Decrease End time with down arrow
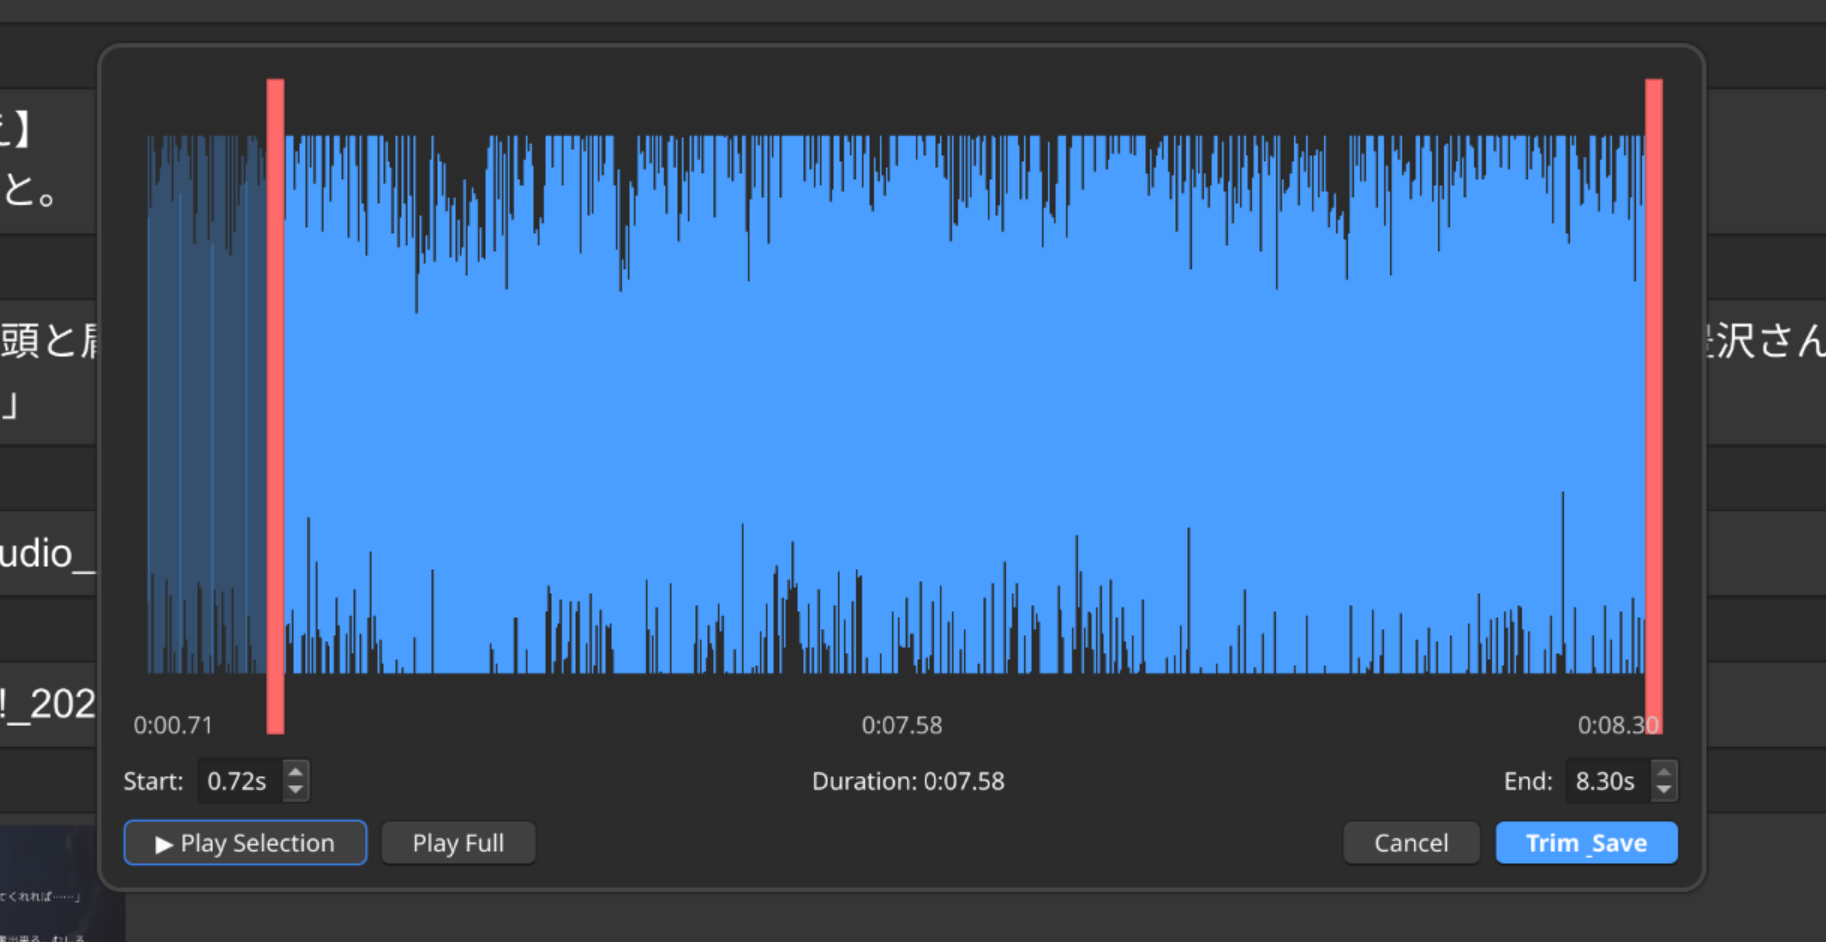1826x942 pixels. point(1663,791)
